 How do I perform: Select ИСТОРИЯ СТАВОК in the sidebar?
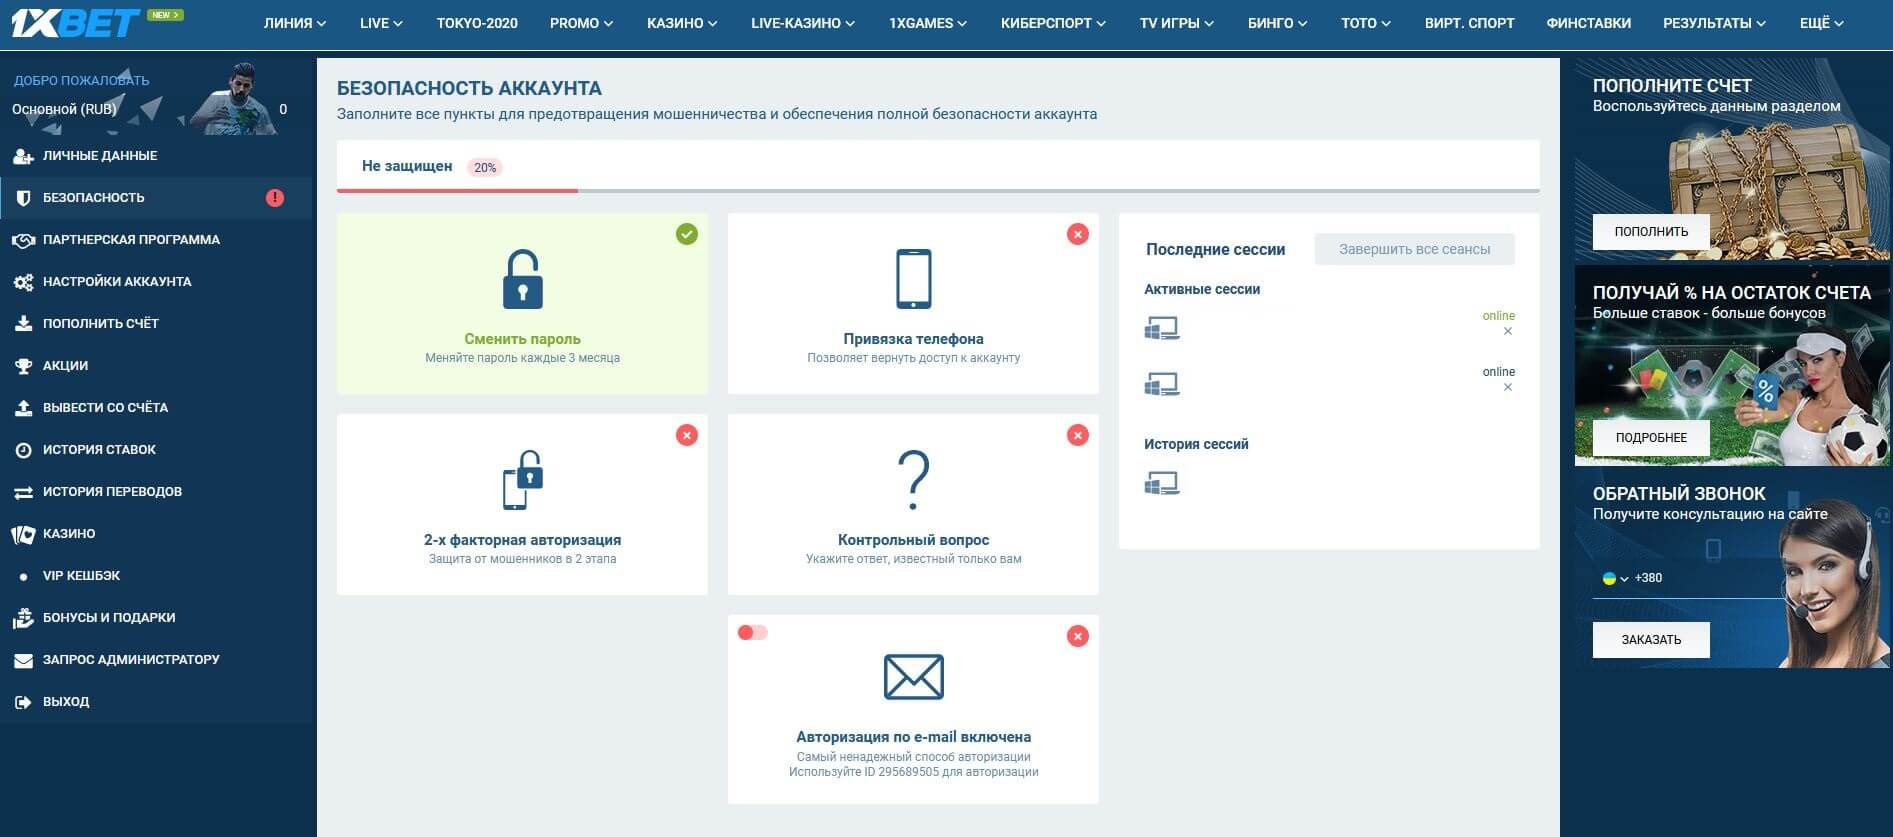[x=99, y=450]
